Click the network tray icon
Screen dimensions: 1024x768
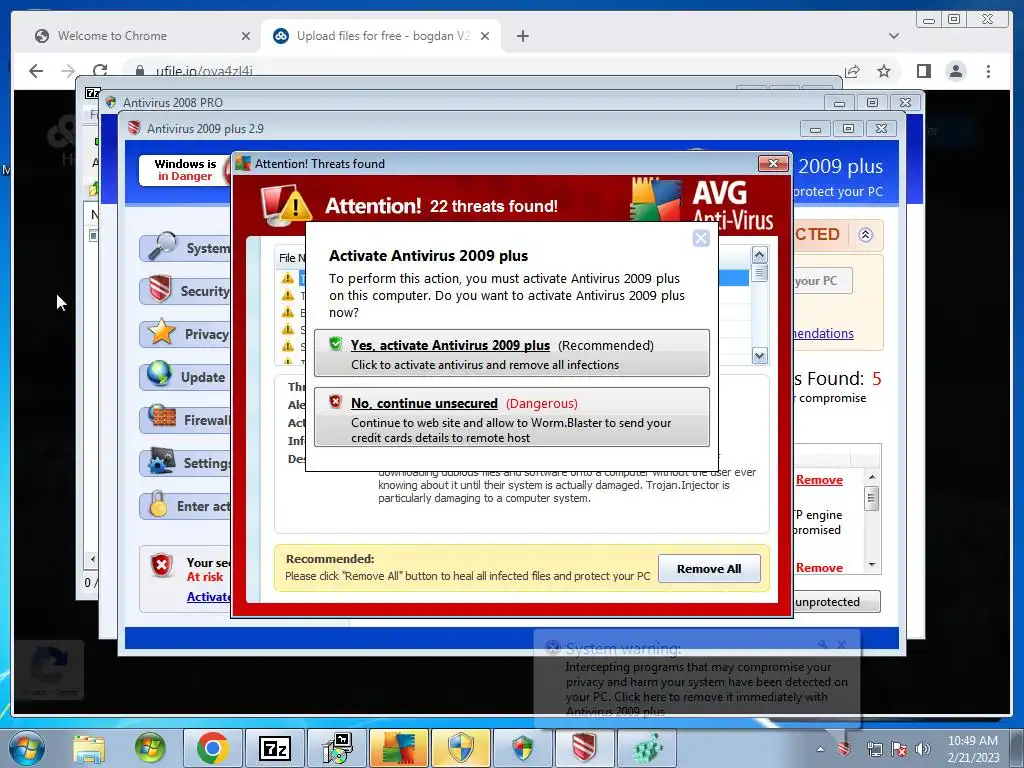coord(874,749)
